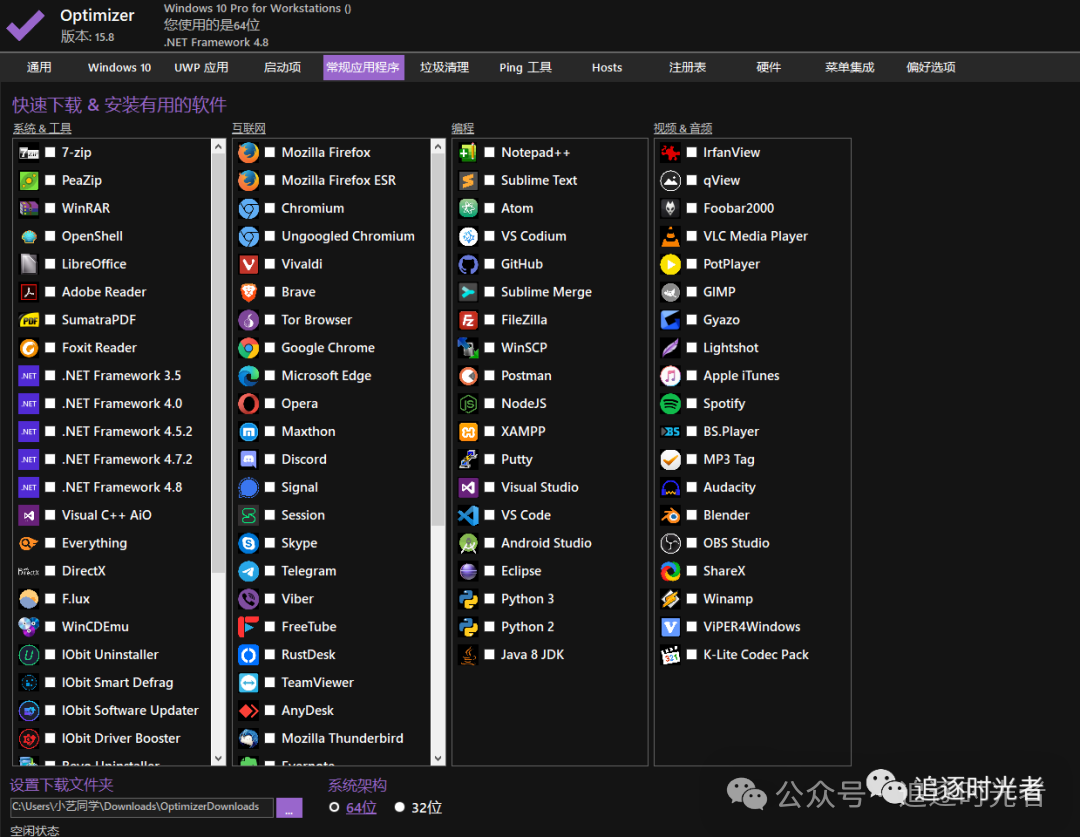Tick the Tor Browser checkbox
This screenshot has width=1080, height=837.
[270, 320]
